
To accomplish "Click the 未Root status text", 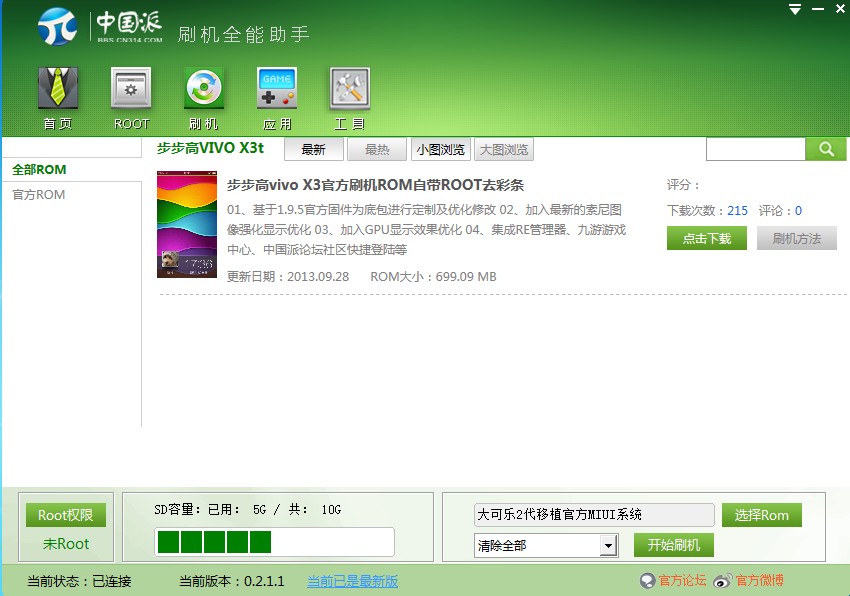I will 66,544.
